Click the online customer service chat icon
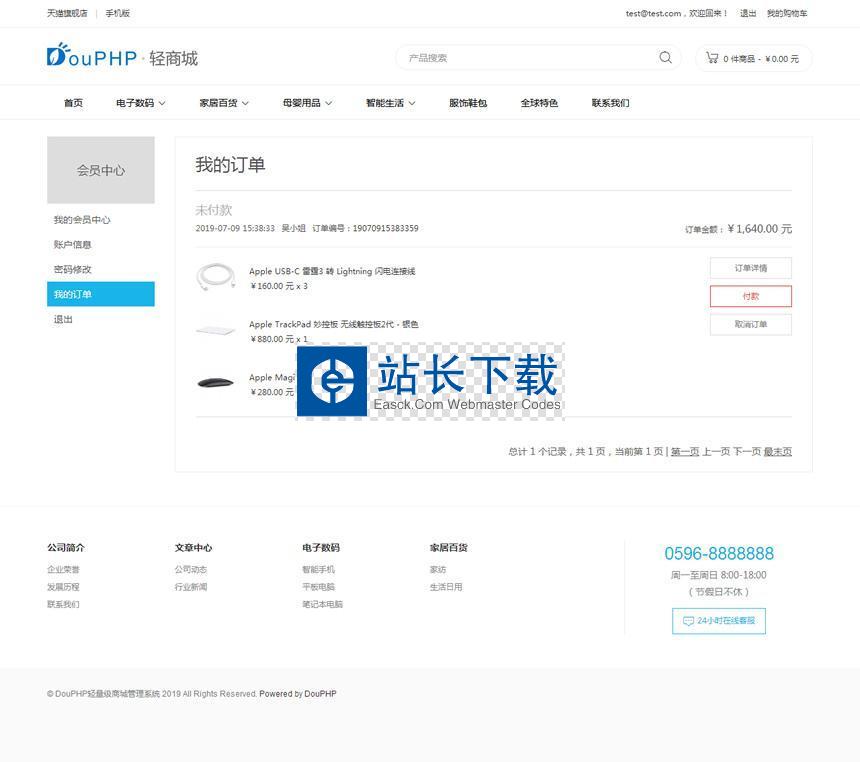Image resolution: width=860 pixels, height=762 pixels. tap(688, 621)
